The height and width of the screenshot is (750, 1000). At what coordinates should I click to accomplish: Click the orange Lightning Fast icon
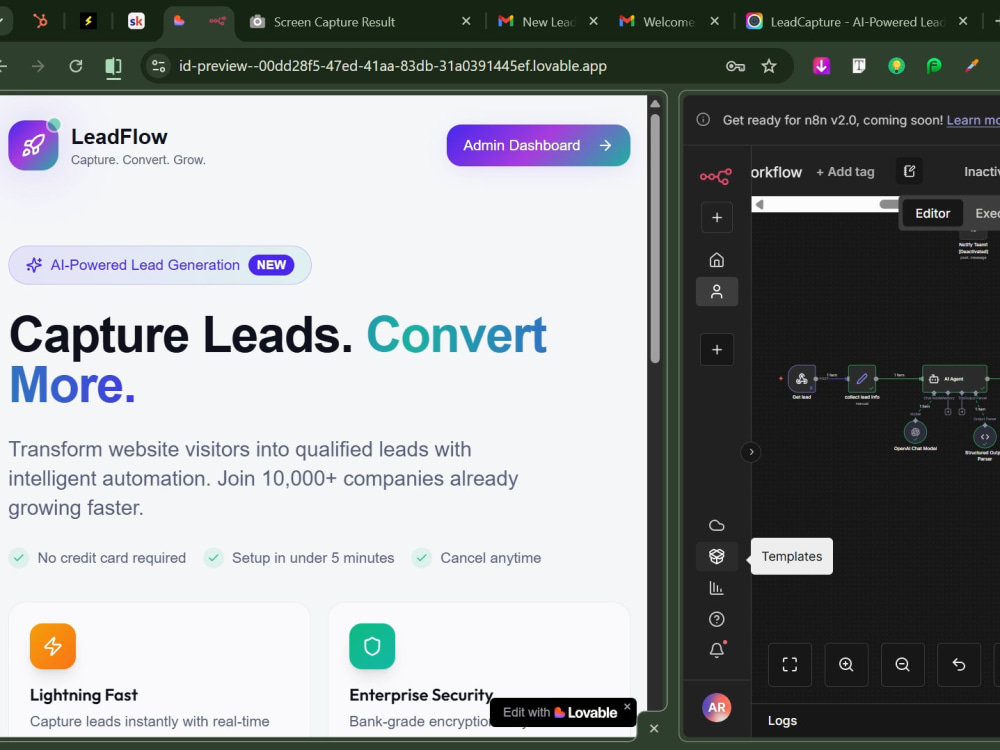click(53, 646)
